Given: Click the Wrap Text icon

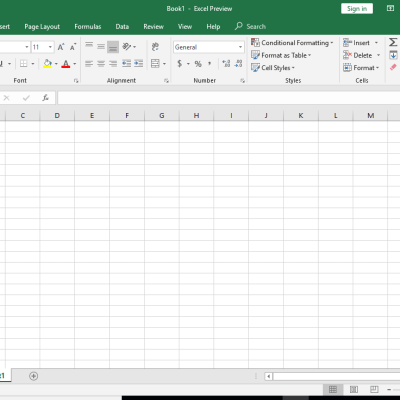Looking at the screenshot, I should point(155,47).
